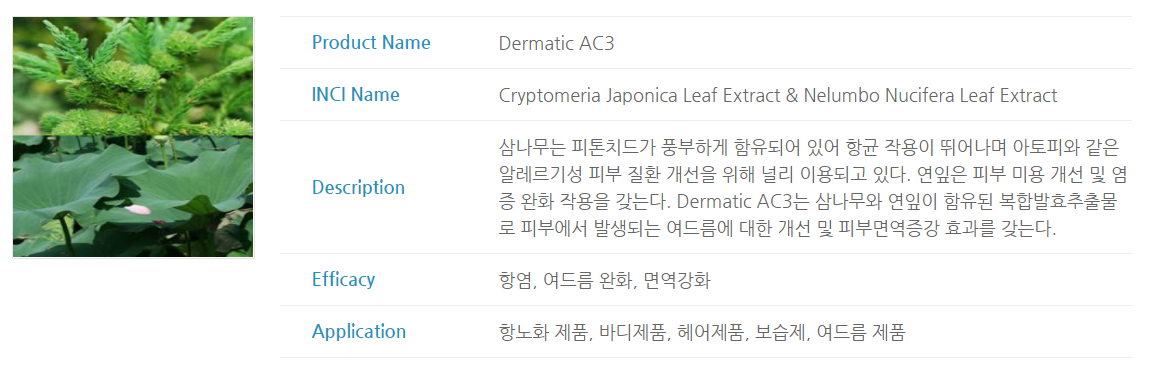Click the Product Name label
Screen dimensions: 1153x369
[371, 43]
